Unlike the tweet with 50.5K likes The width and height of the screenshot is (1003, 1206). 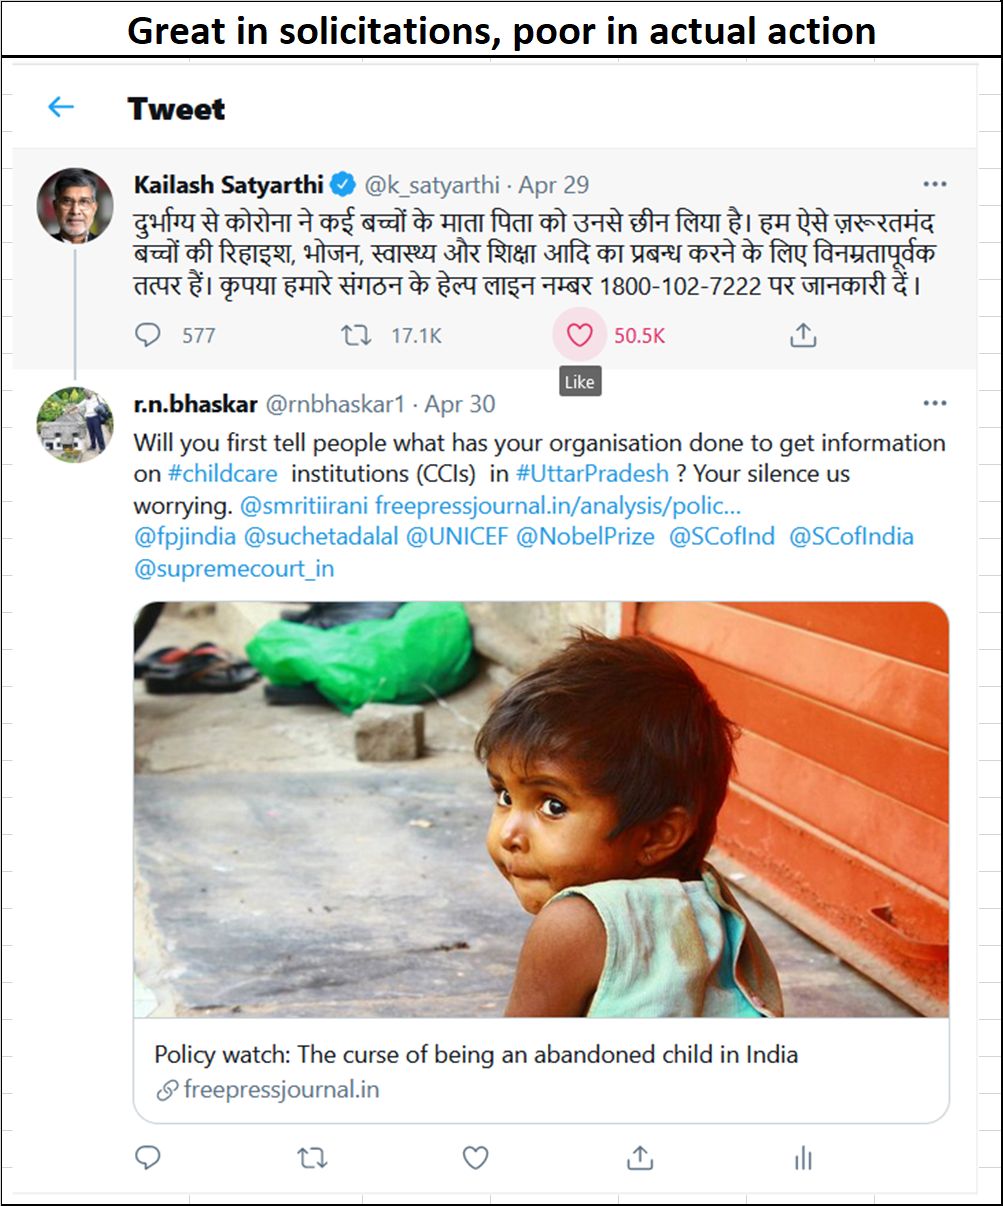coord(580,335)
